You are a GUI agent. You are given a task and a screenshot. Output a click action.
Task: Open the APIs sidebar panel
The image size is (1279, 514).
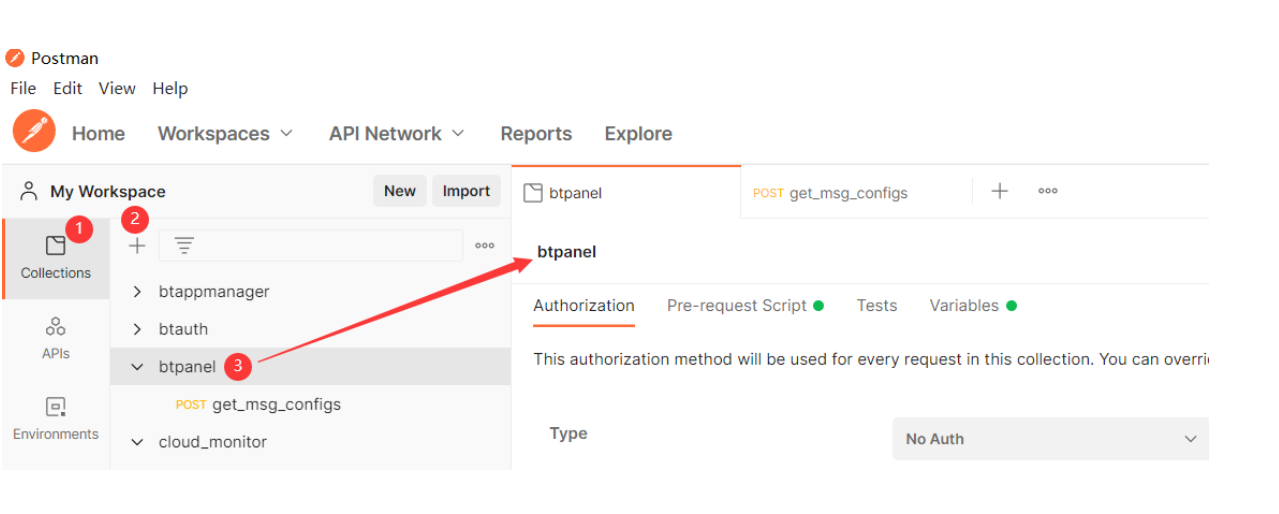pos(56,337)
